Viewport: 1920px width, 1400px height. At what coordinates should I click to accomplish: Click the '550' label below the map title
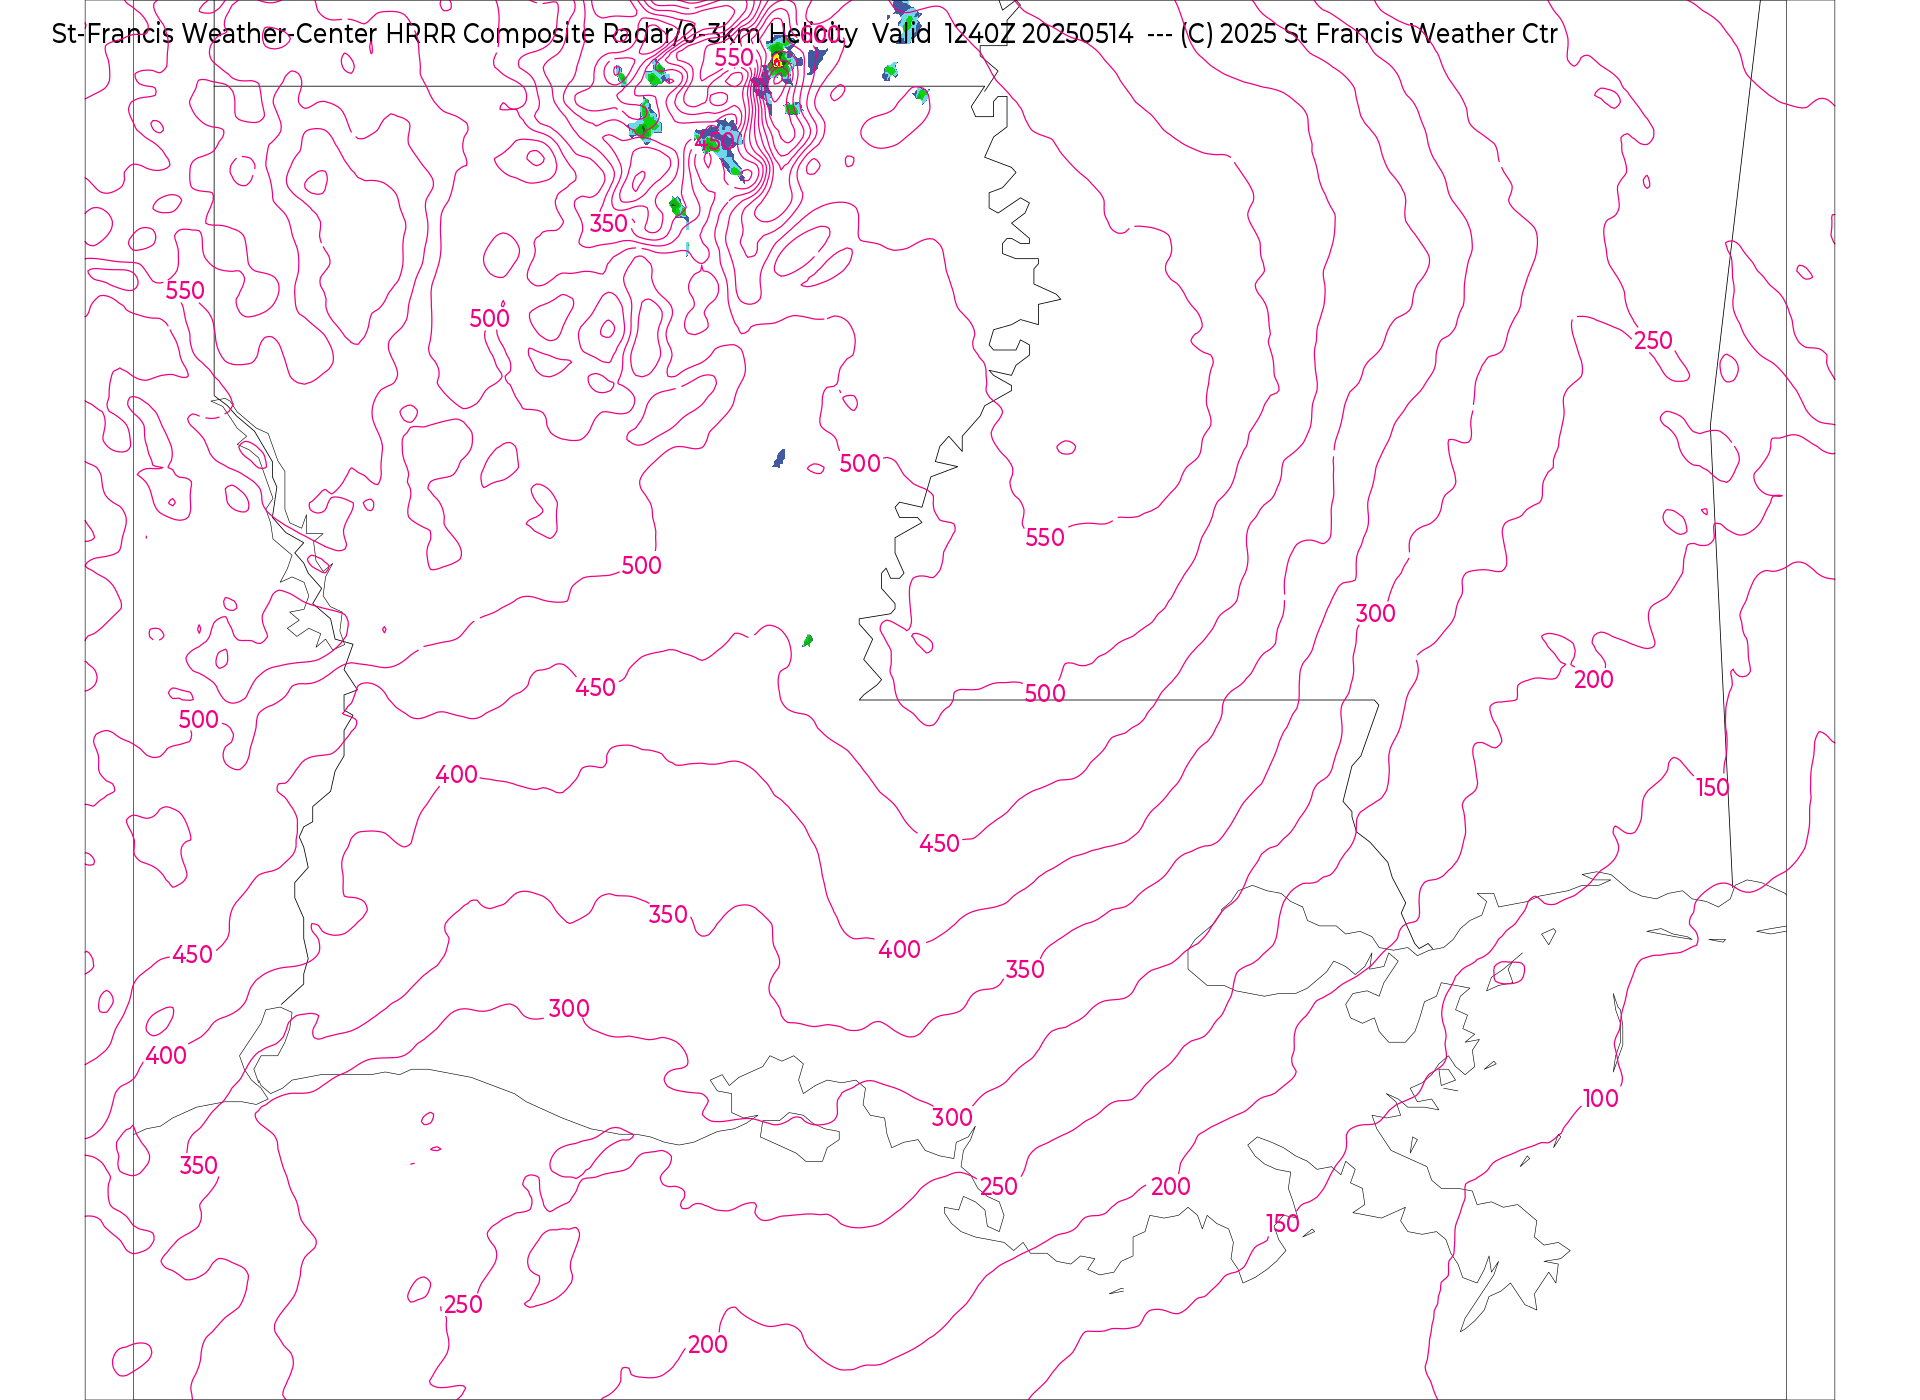(x=733, y=58)
